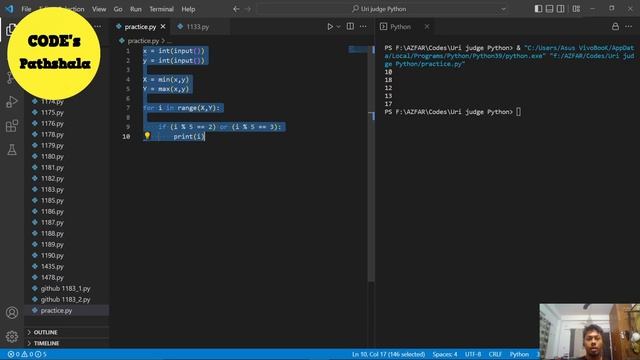
Task: Split the editor right
Action: [350, 27]
